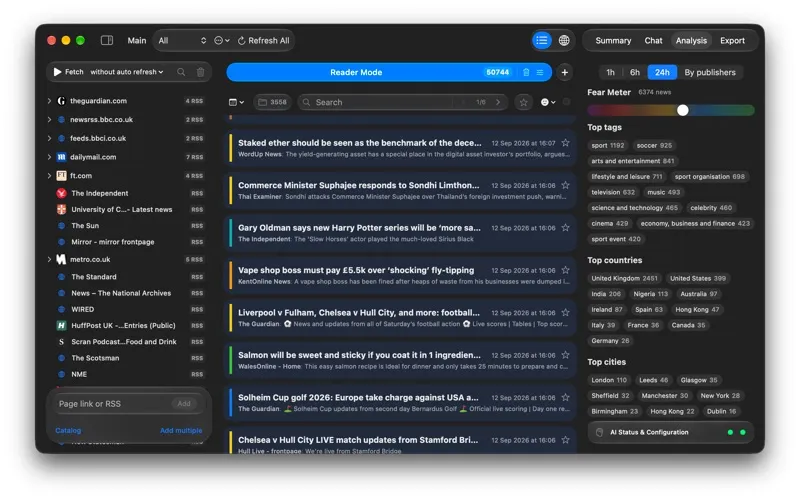800x500 pixels.
Task: Click the Page link or RSS field
Action: click(x=114, y=404)
